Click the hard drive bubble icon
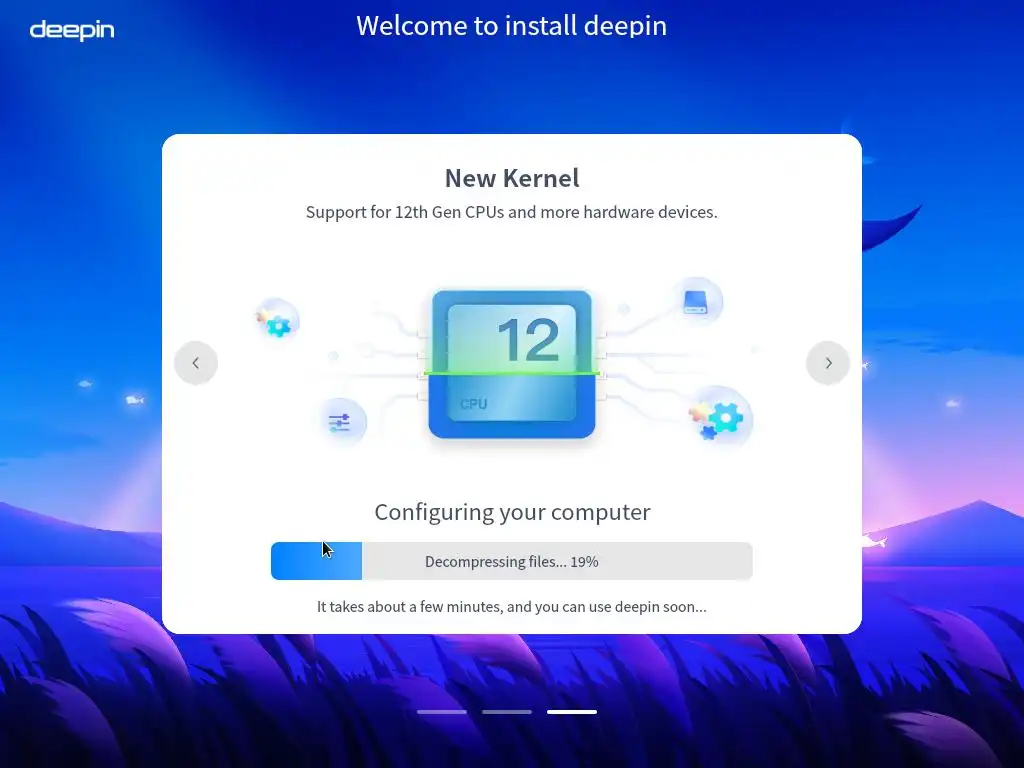This screenshot has height=768, width=1024. click(x=697, y=302)
